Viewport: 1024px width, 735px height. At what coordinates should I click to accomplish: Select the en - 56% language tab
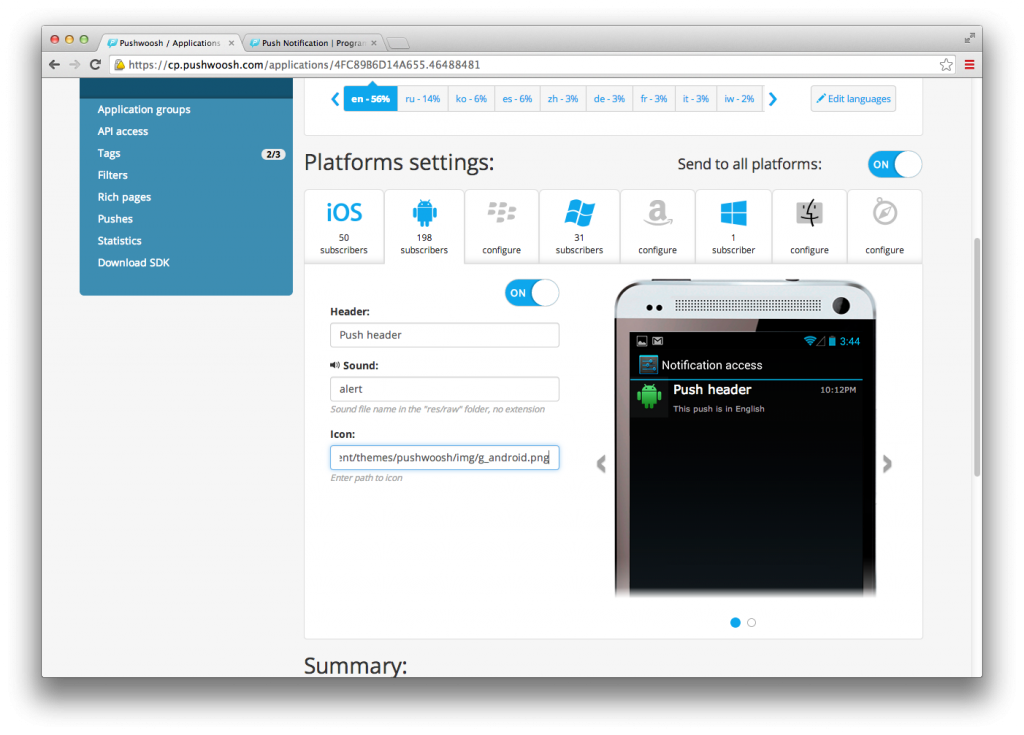pyautogui.click(x=370, y=99)
